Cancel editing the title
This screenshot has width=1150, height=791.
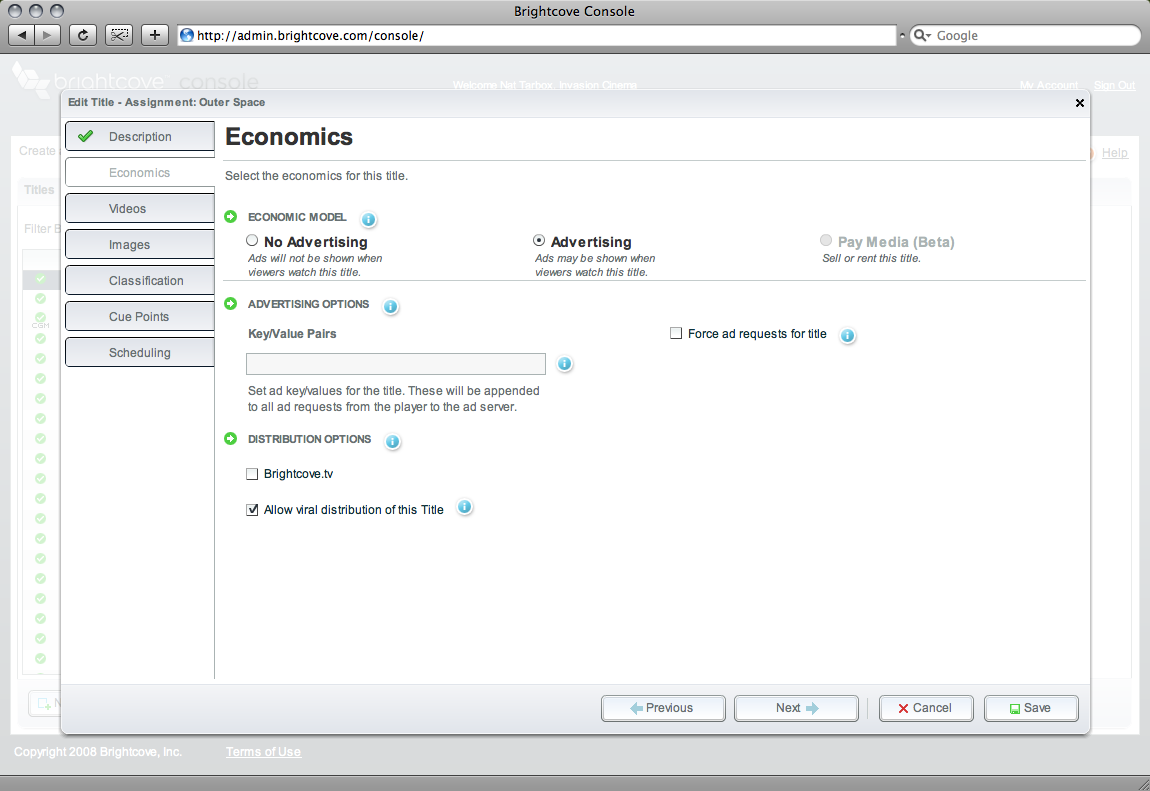[x=926, y=708]
